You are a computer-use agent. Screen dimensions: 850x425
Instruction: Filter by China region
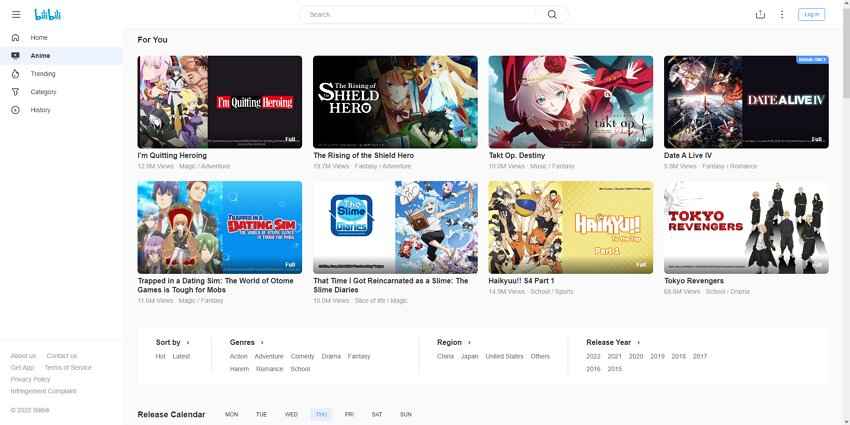(x=446, y=356)
